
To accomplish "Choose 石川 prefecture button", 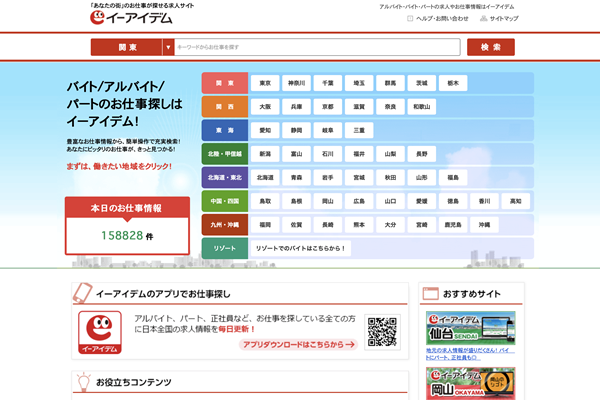I will (x=328, y=154).
